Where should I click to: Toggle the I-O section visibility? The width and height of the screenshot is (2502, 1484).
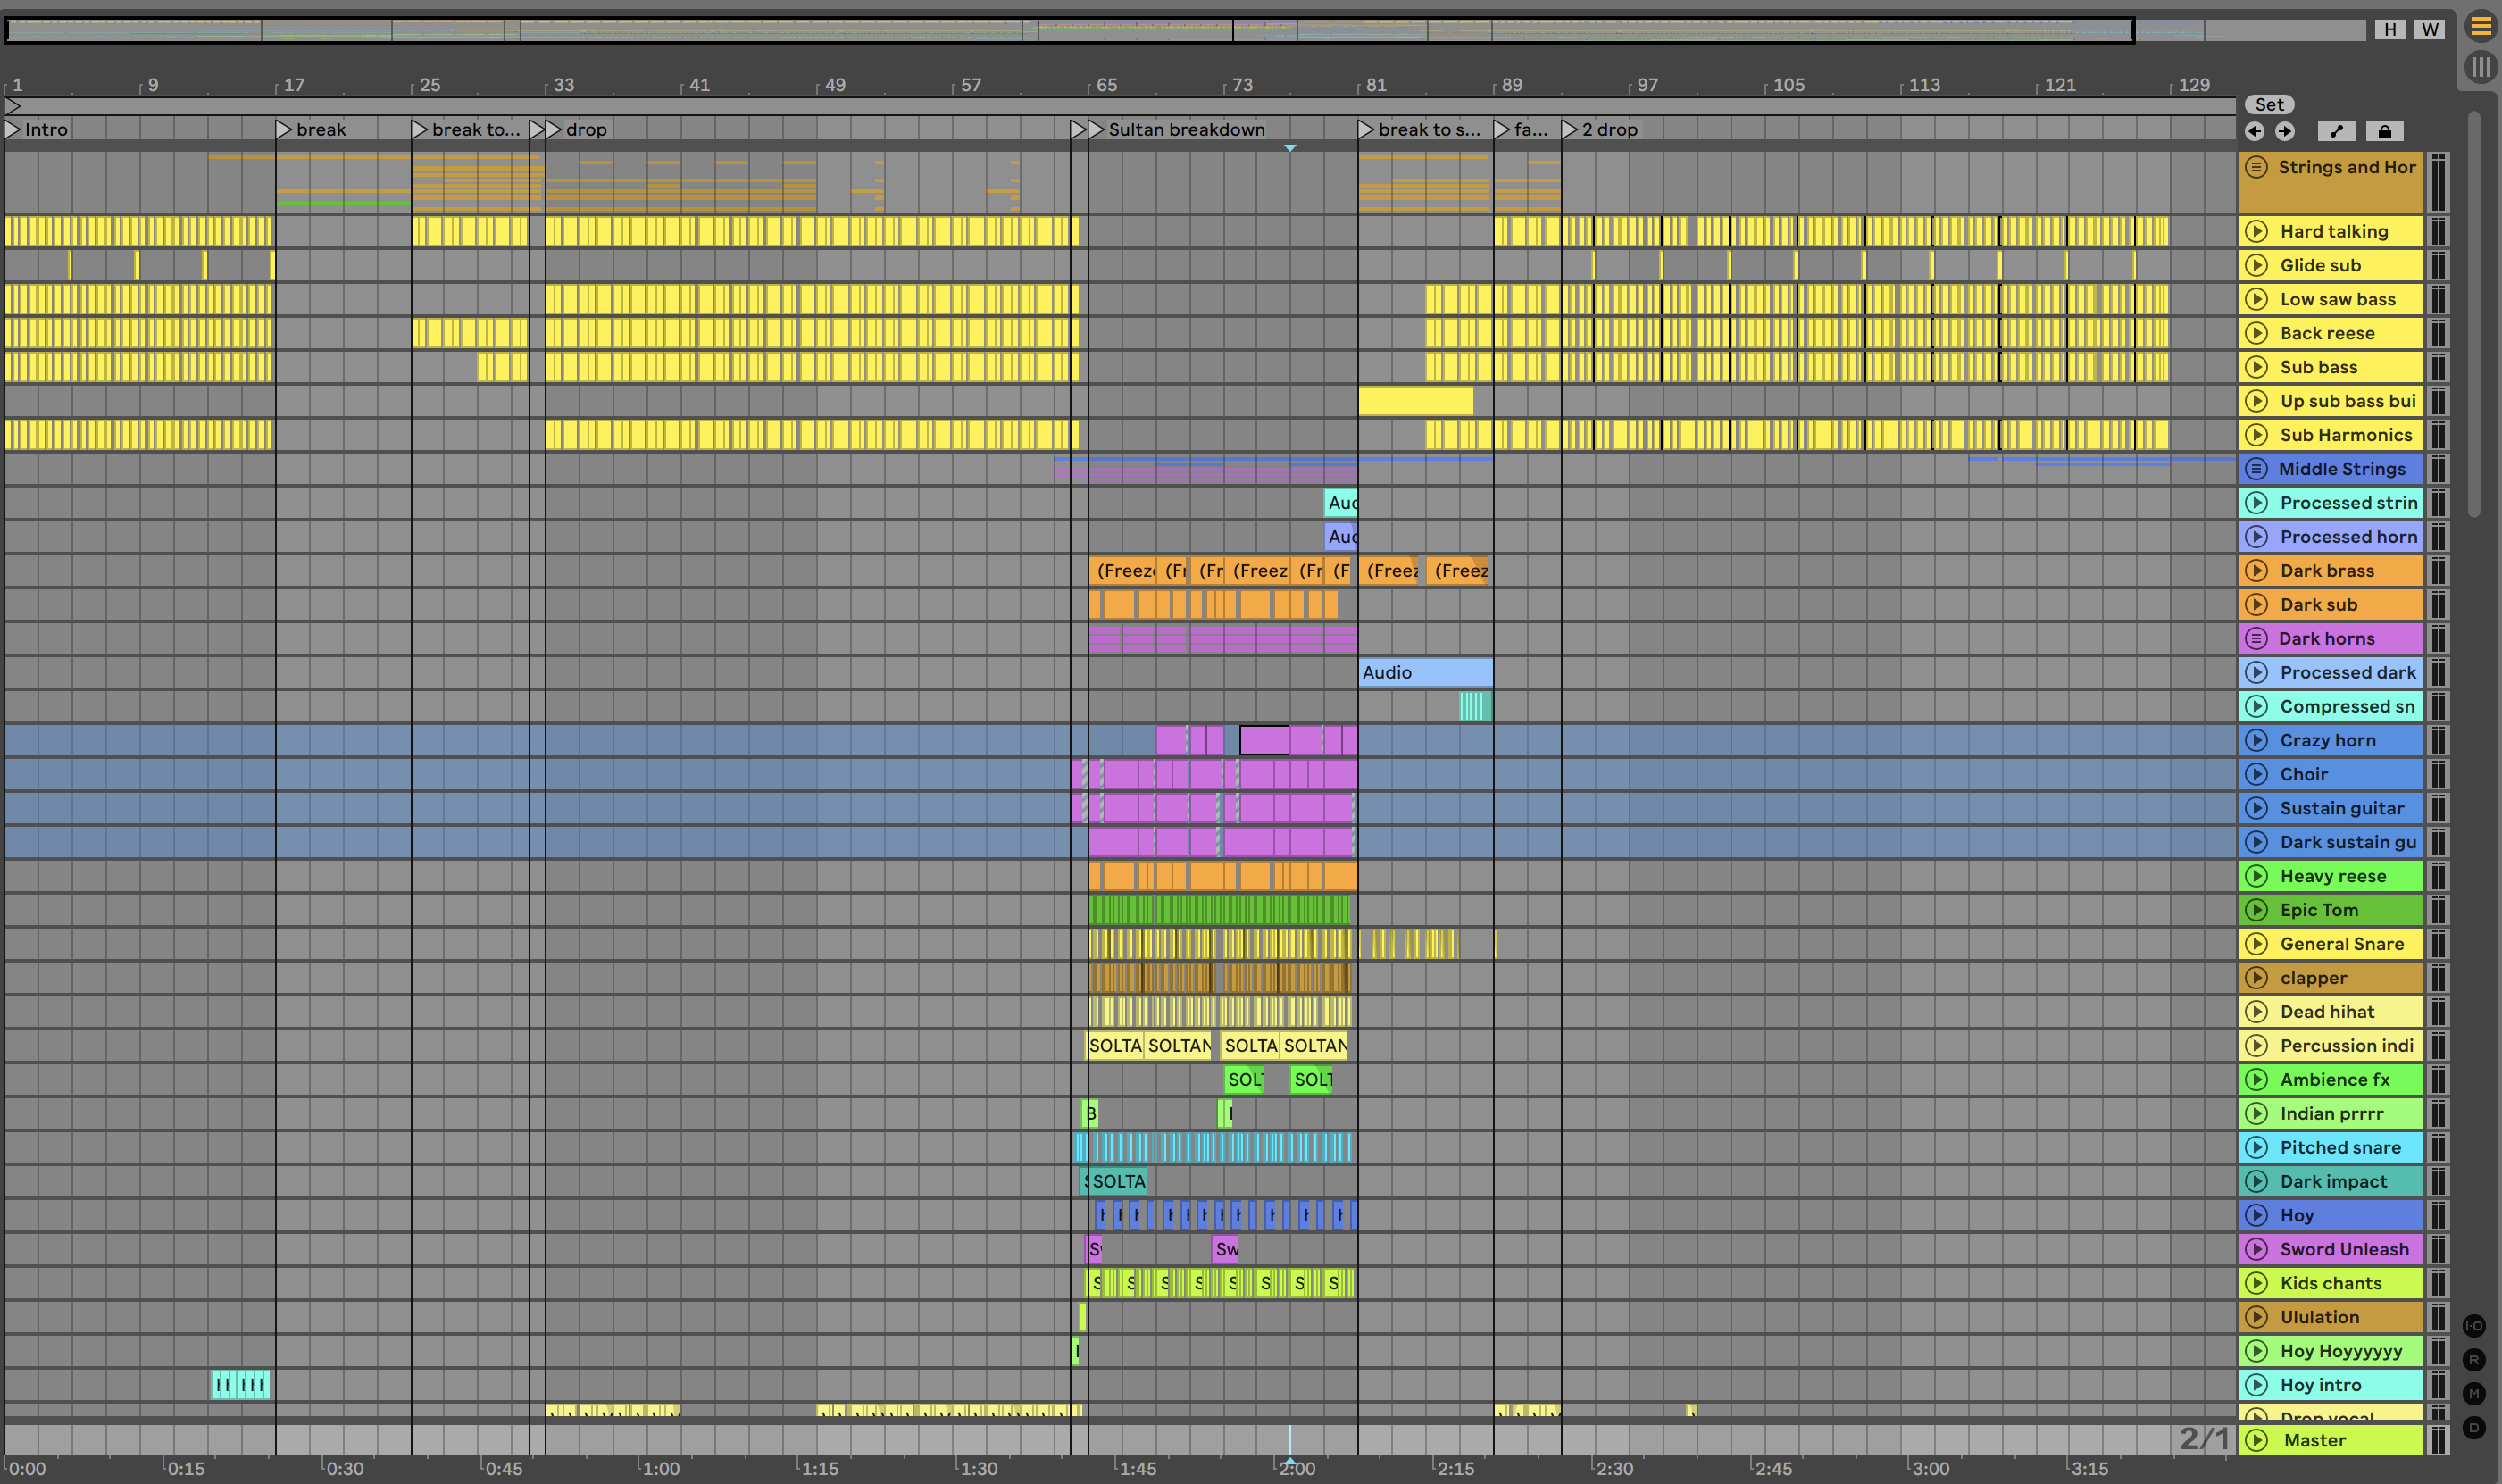(2474, 1326)
